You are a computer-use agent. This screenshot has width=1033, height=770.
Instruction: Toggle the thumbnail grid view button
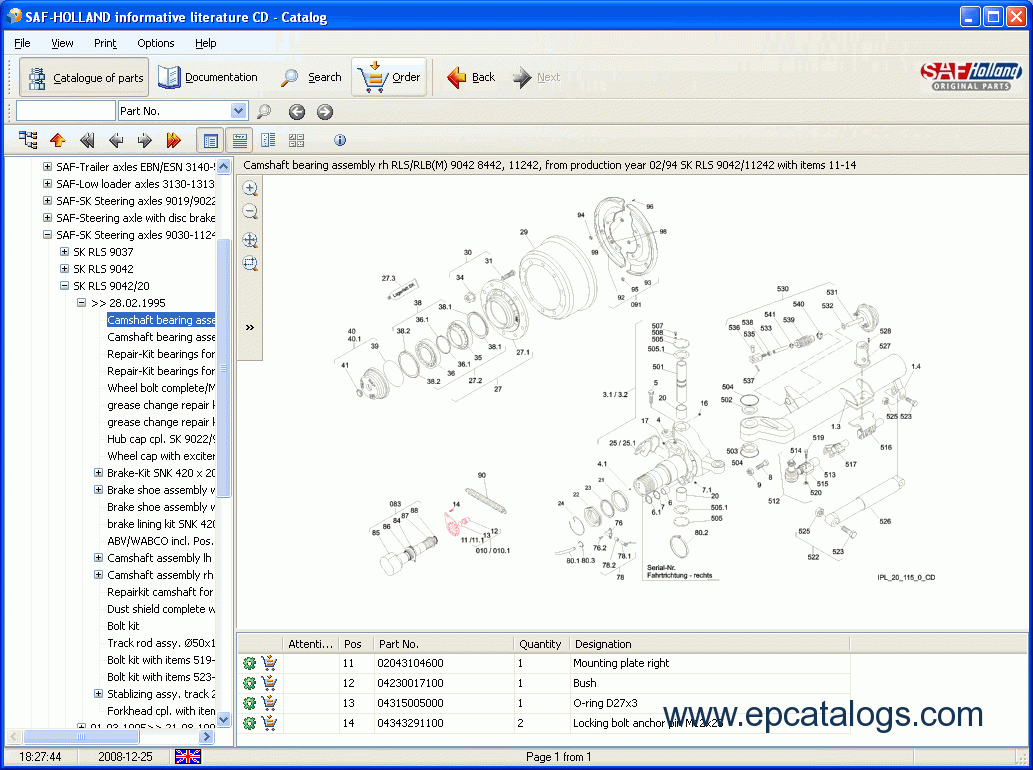[297, 140]
